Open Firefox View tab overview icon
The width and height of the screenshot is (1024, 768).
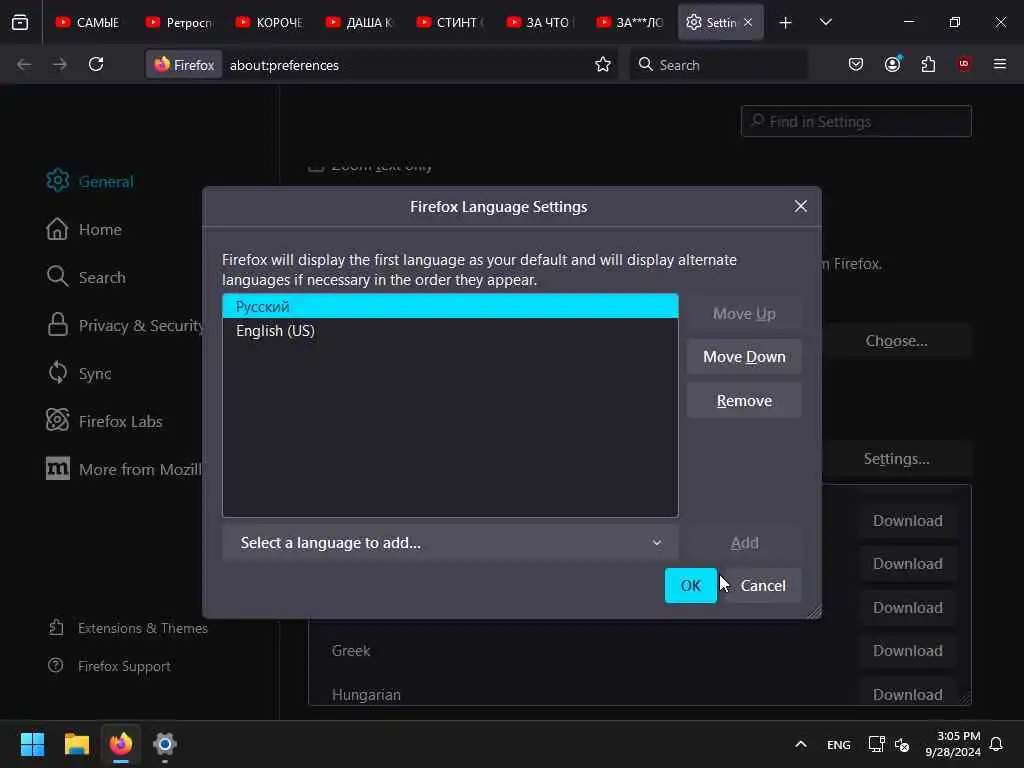pos(20,22)
